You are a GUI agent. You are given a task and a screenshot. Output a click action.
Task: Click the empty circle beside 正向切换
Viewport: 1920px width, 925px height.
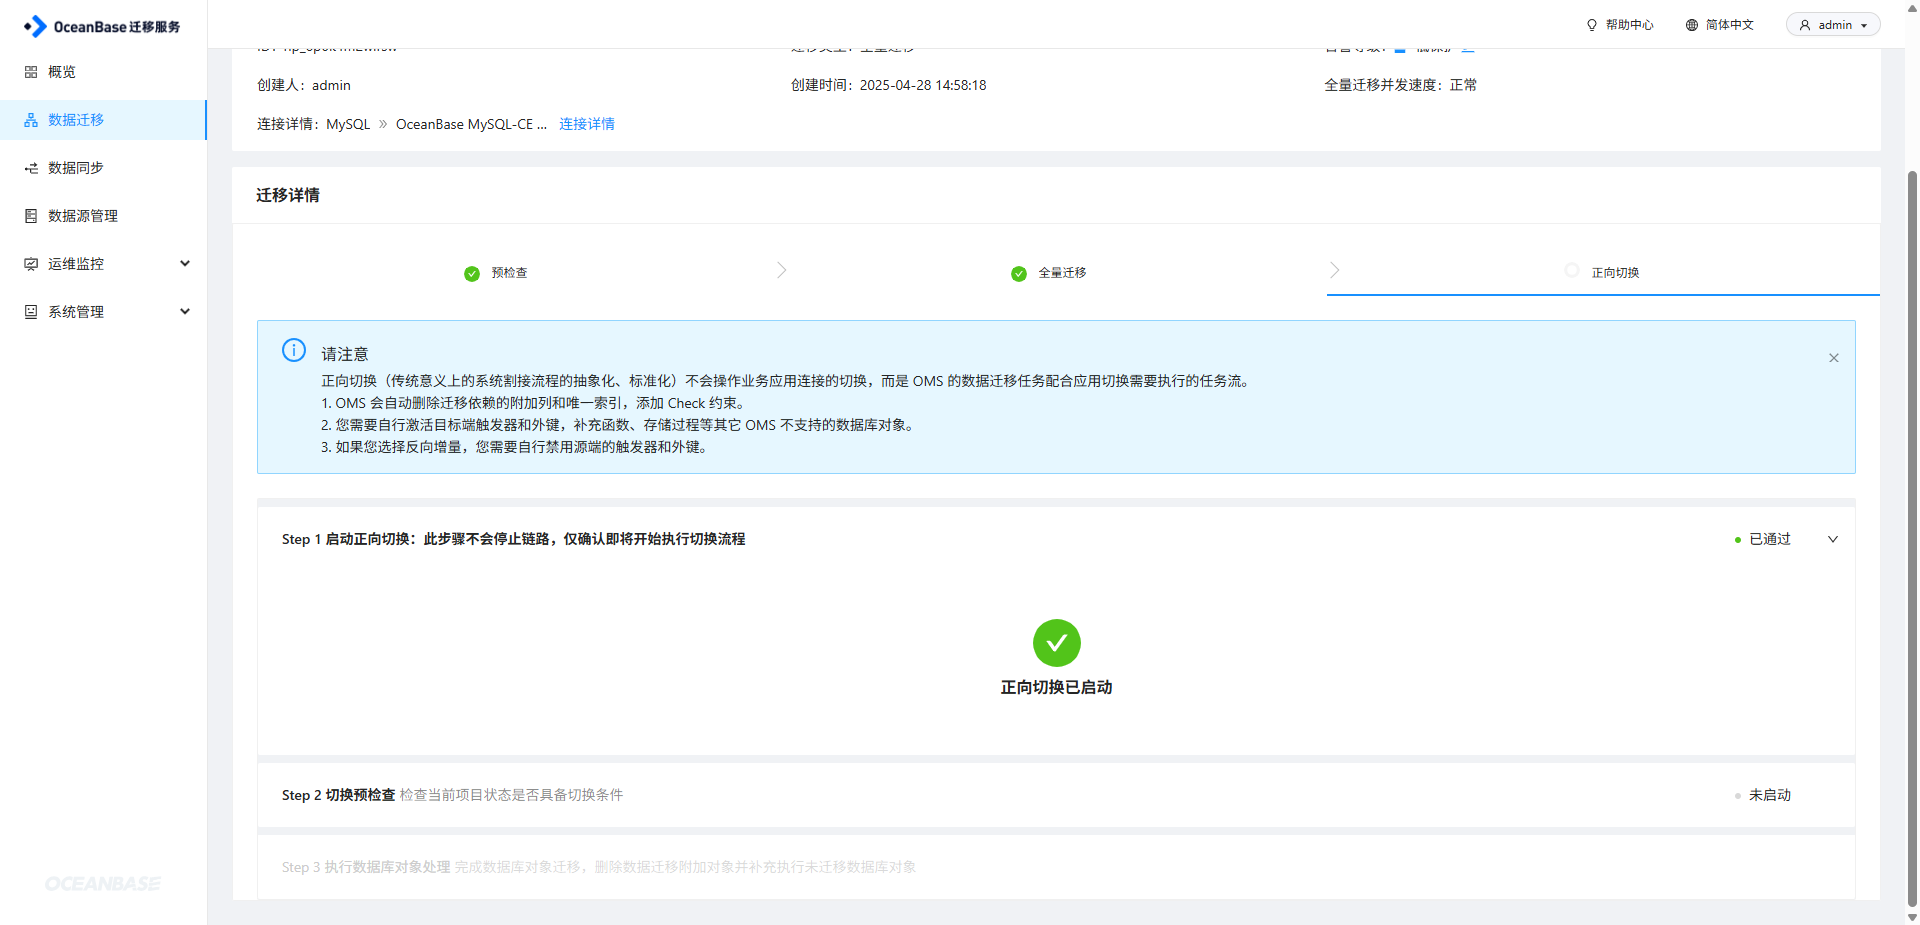1572,271
